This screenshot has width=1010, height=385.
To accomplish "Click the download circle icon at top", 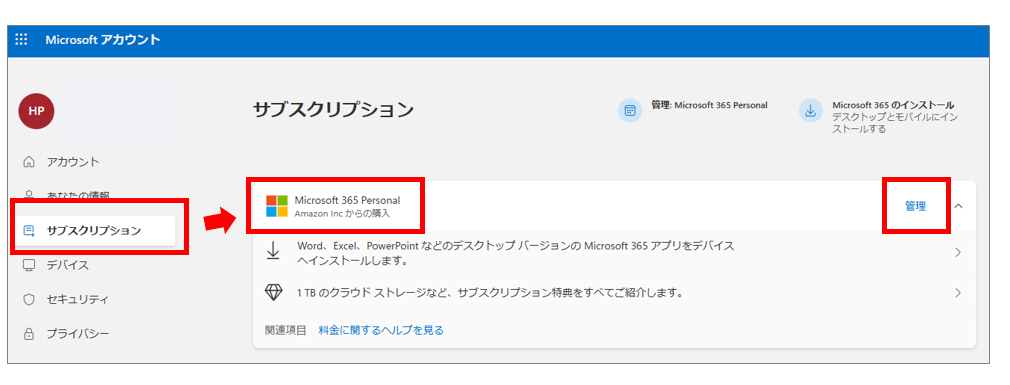I will point(811,111).
